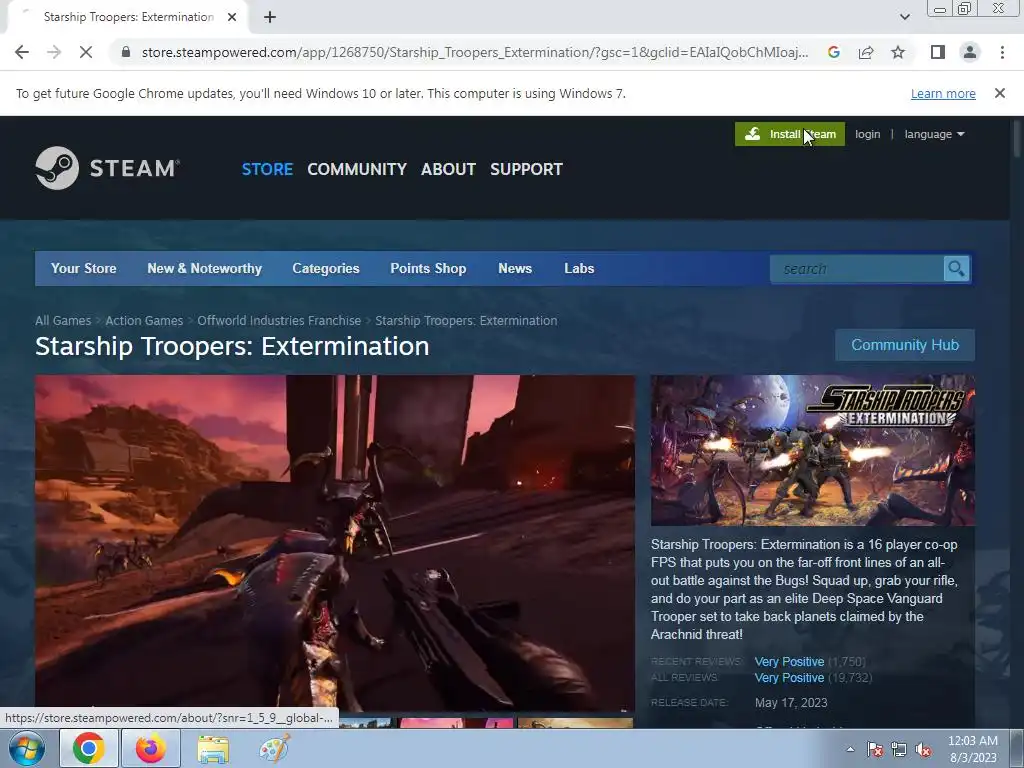Open the SUPPORT page
Viewport: 1024px width, 768px height.
[526, 169]
